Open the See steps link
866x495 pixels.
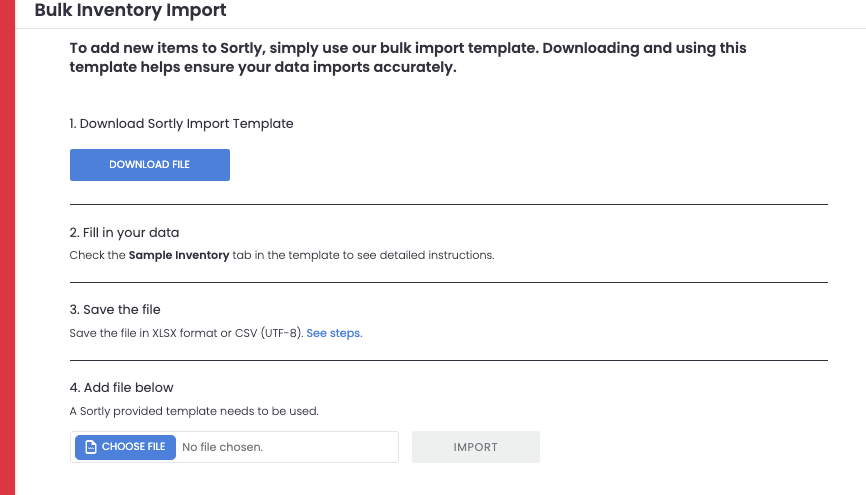pyautogui.click(x=334, y=333)
